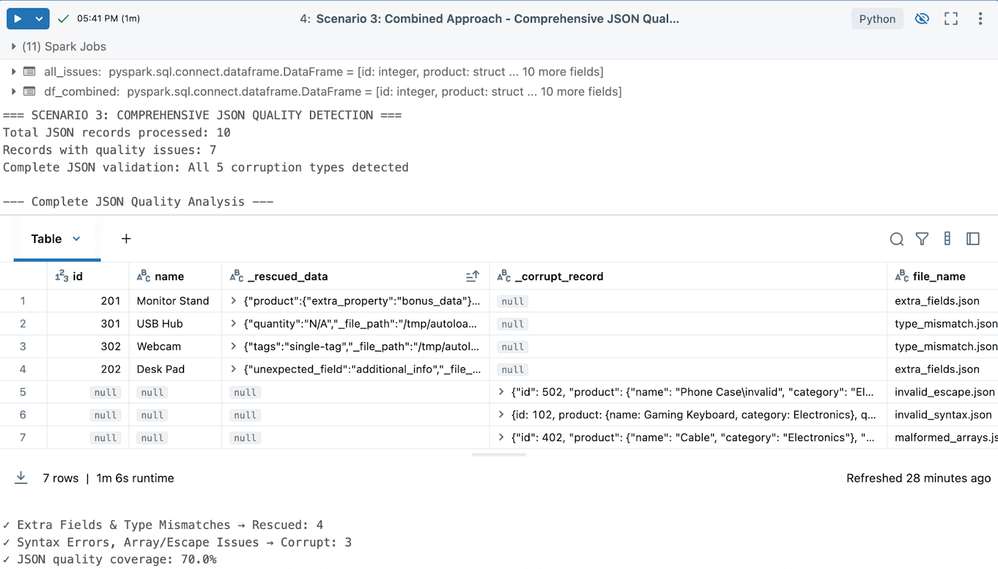Select the id 302 cell
The height and width of the screenshot is (569, 998).
pos(88,347)
